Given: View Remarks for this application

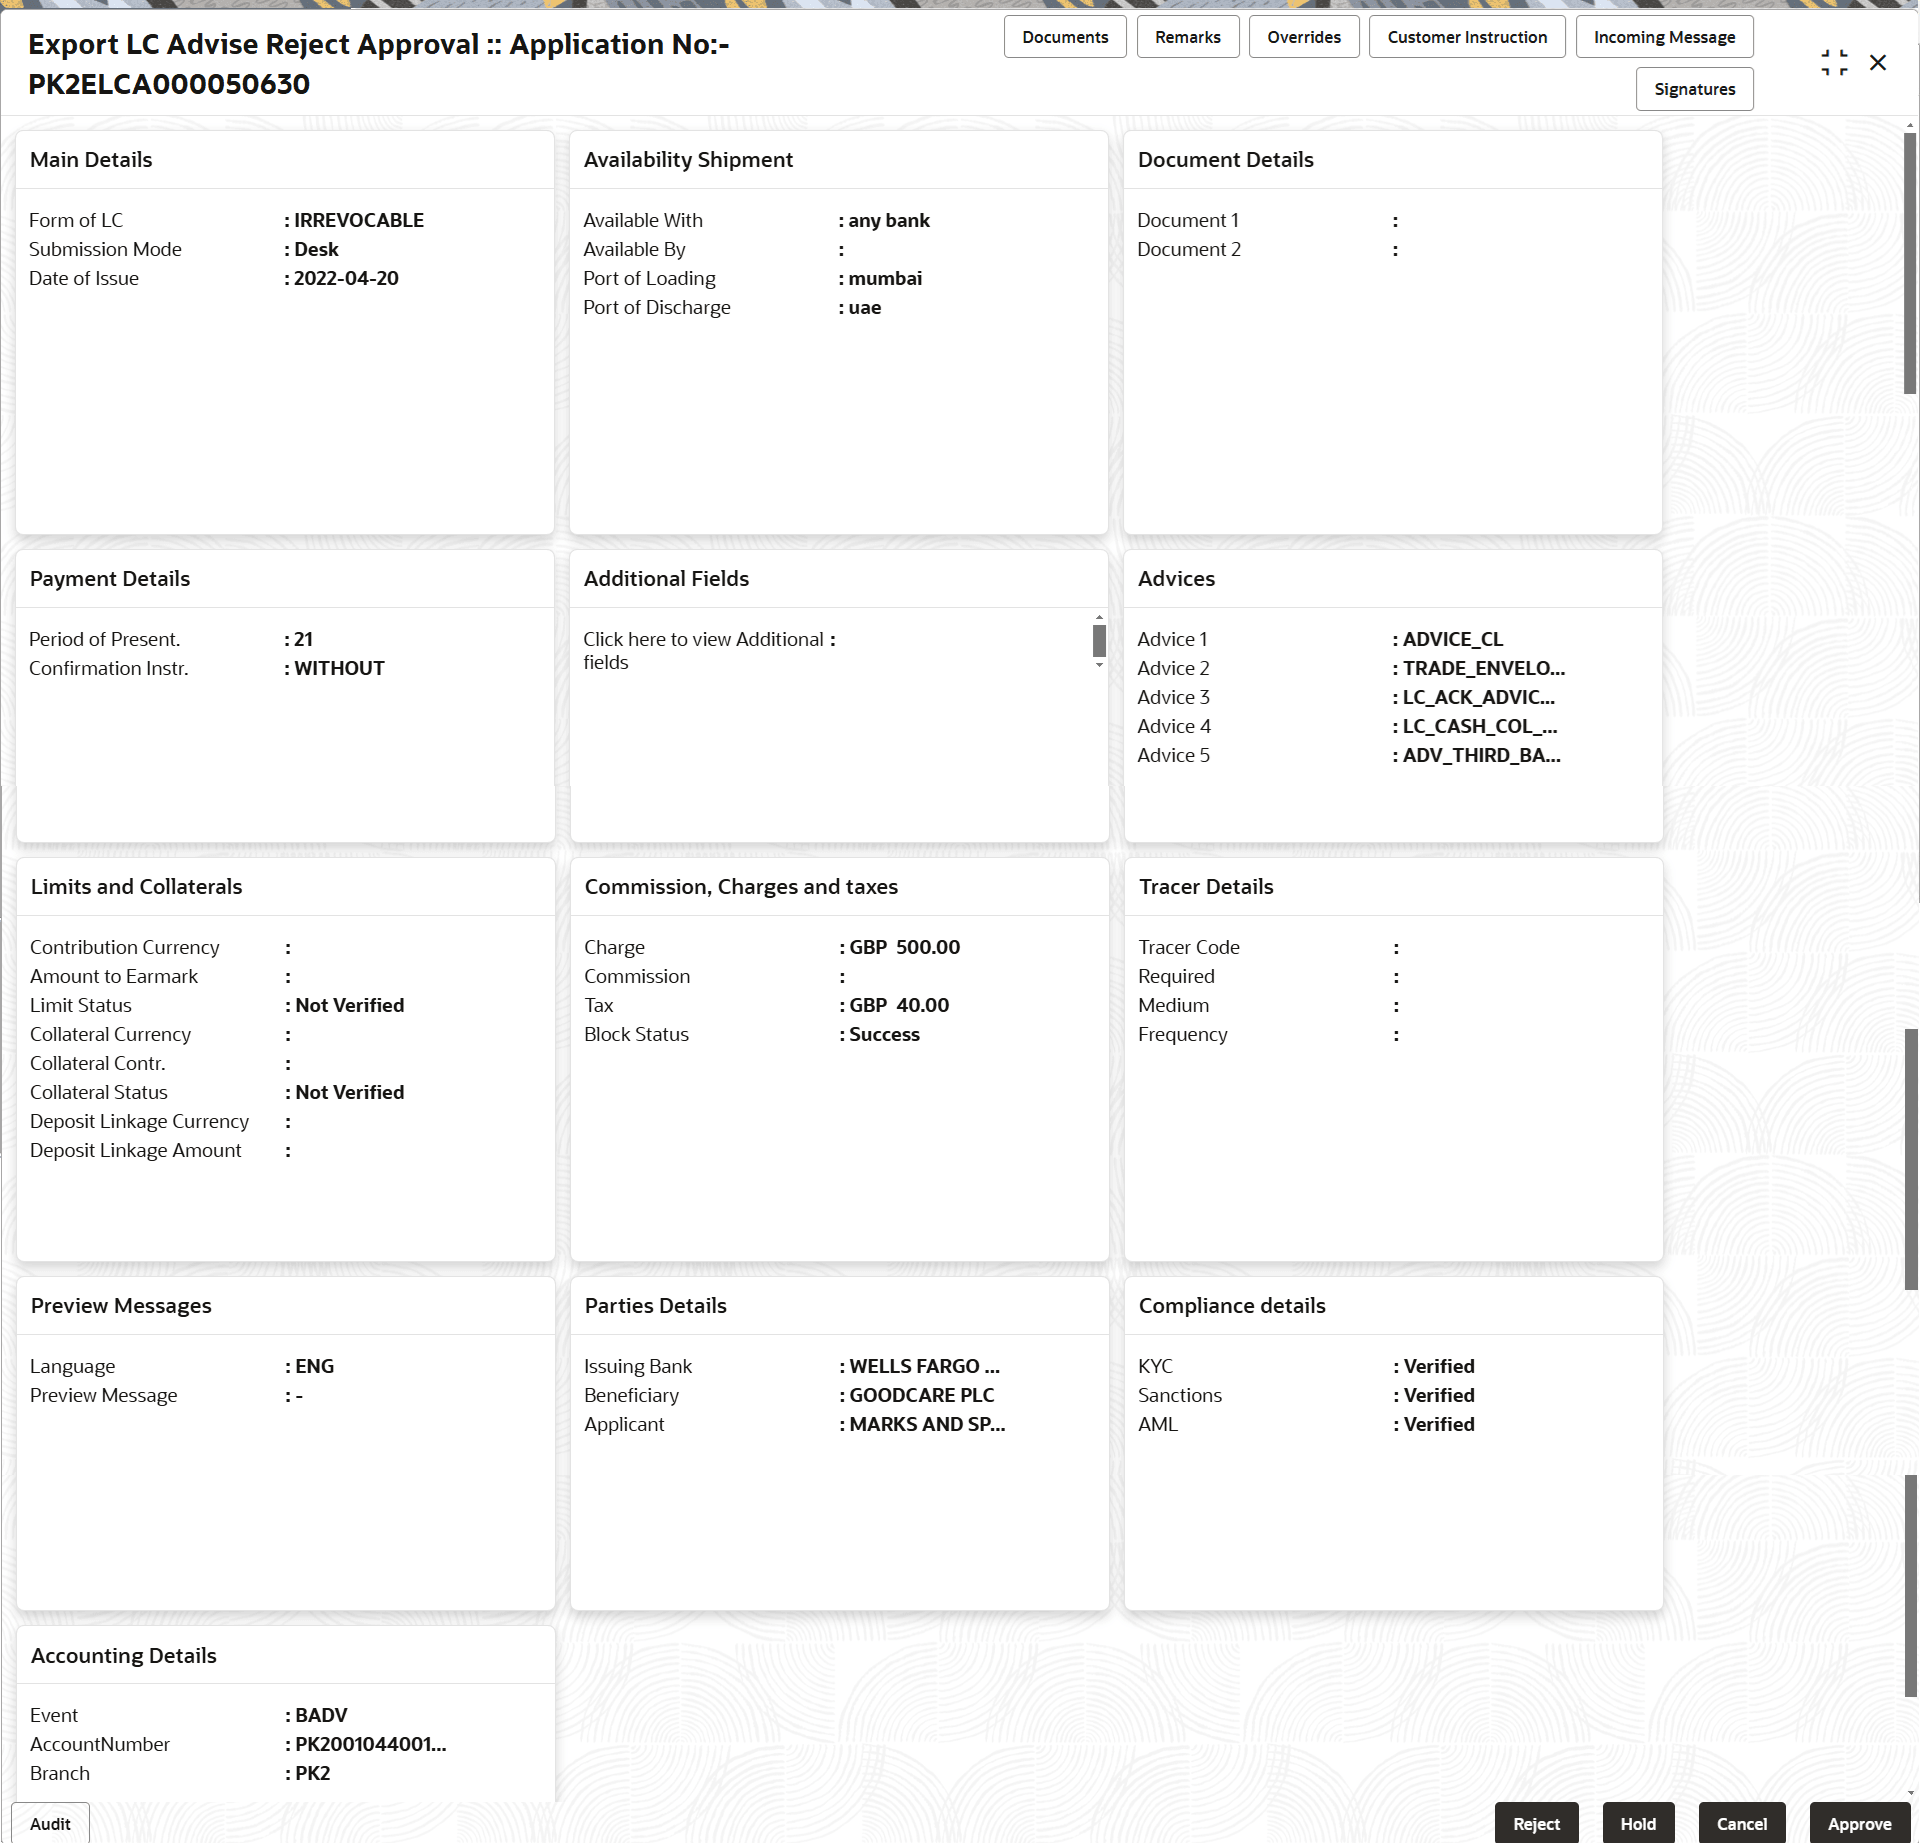Looking at the screenshot, I should pos(1187,36).
